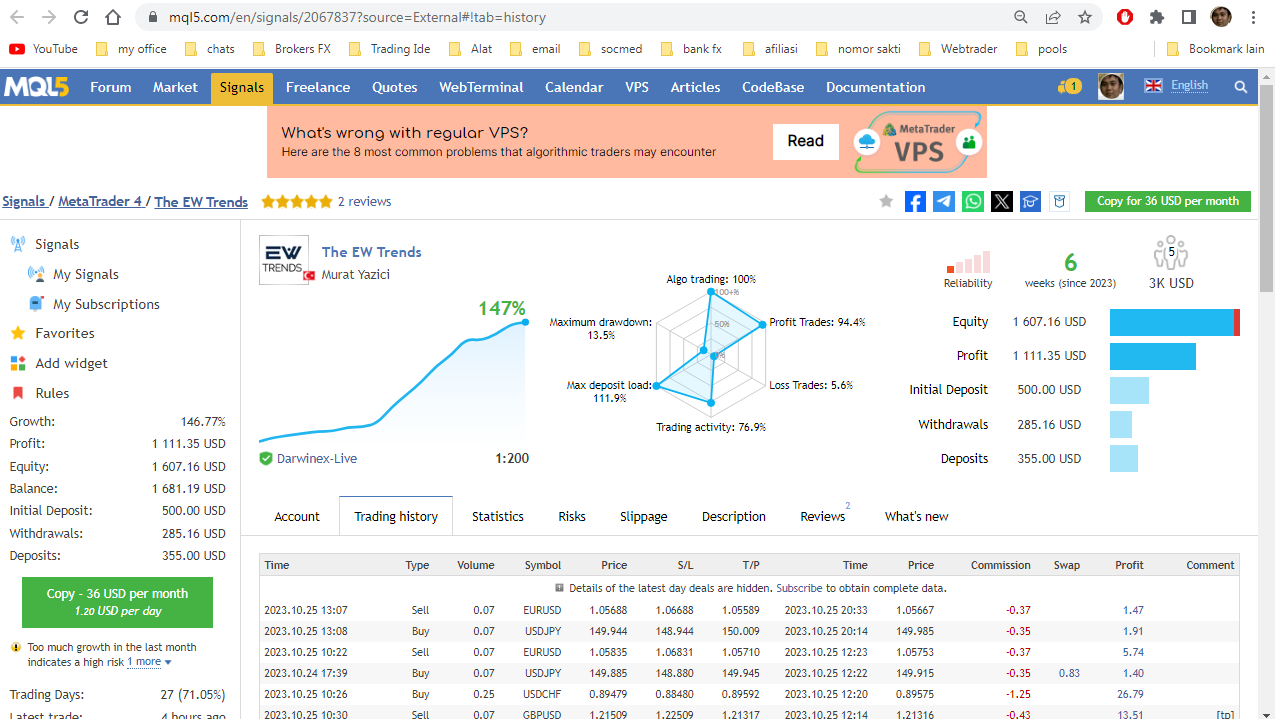Bookmark this page with the star icon
Viewport: 1275px width, 719px height.
point(1085,17)
